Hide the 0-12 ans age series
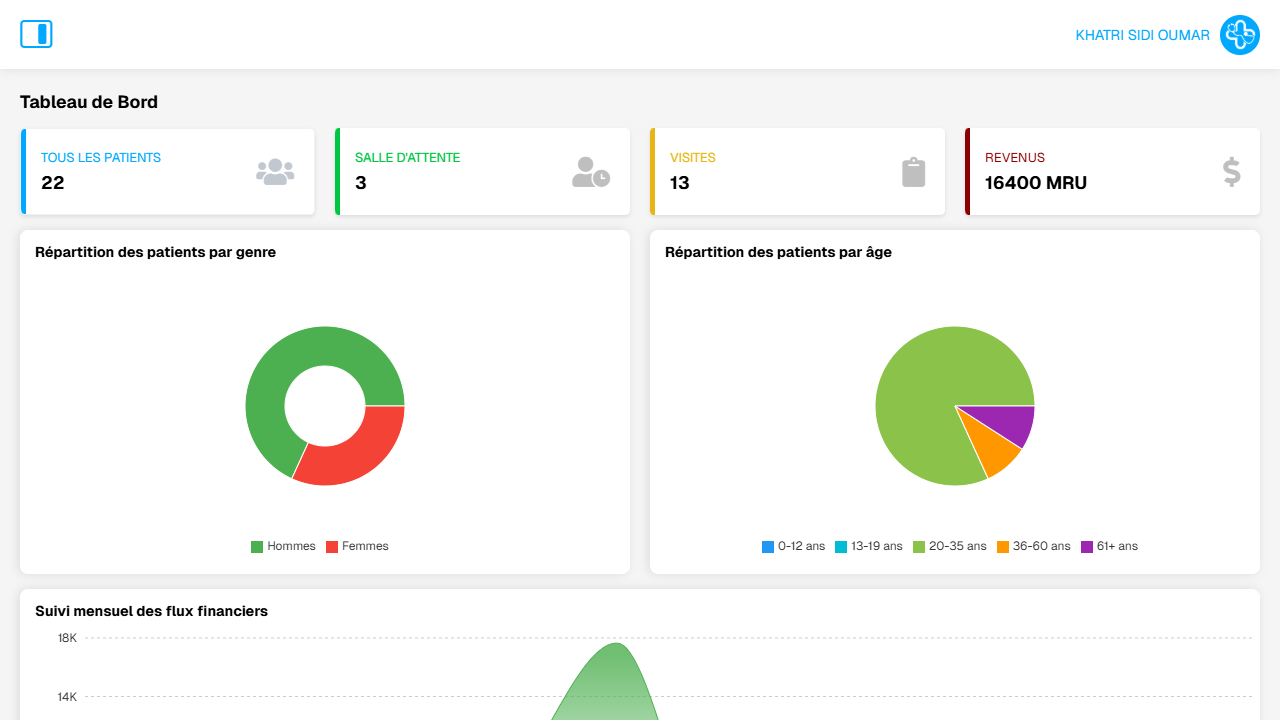The width and height of the screenshot is (1280, 720). click(793, 546)
